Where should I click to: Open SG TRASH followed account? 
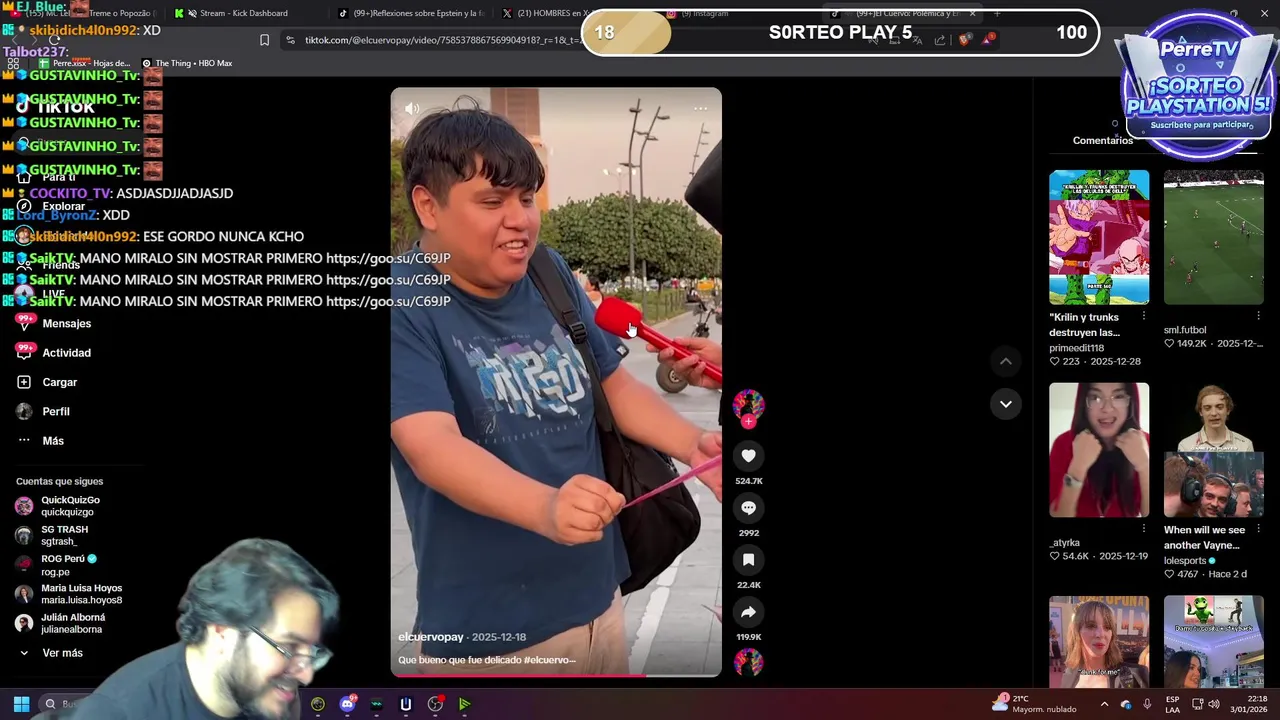tap(64, 535)
